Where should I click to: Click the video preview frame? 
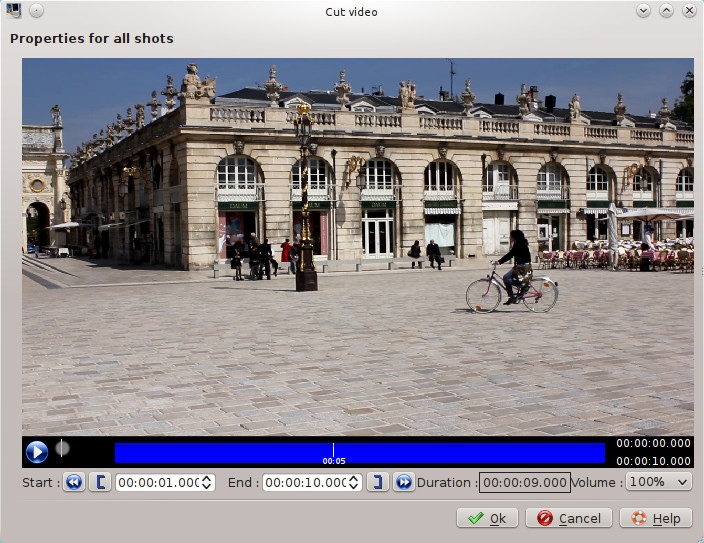pos(358,247)
